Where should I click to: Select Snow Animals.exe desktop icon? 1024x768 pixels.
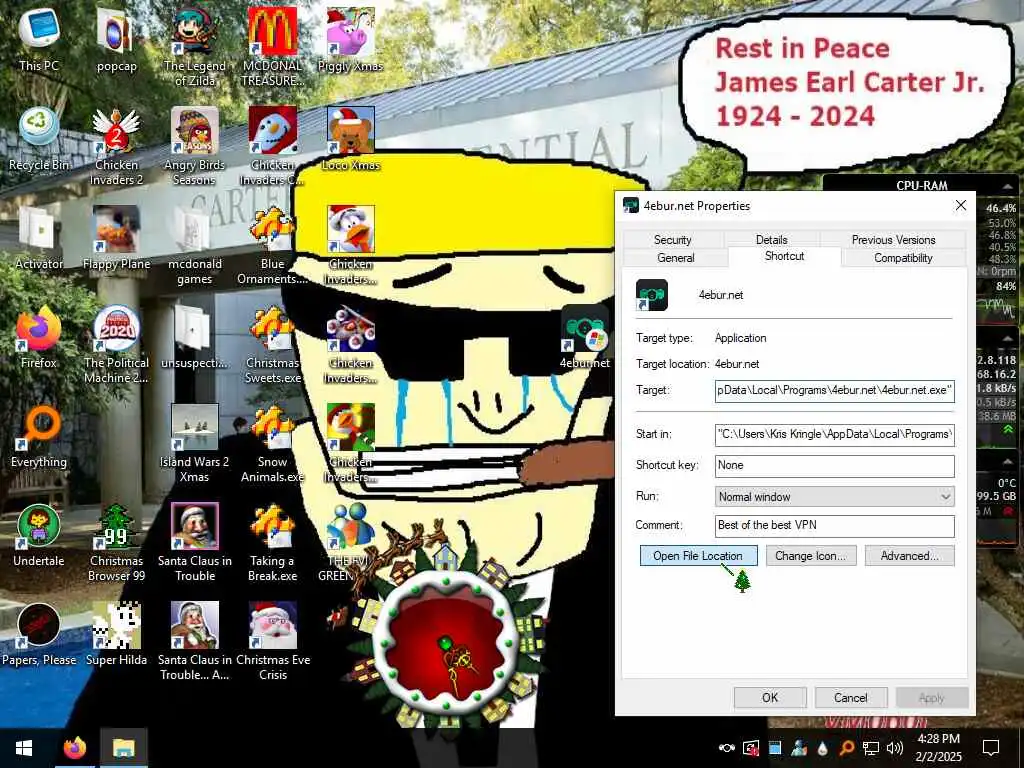coord(272,443)
